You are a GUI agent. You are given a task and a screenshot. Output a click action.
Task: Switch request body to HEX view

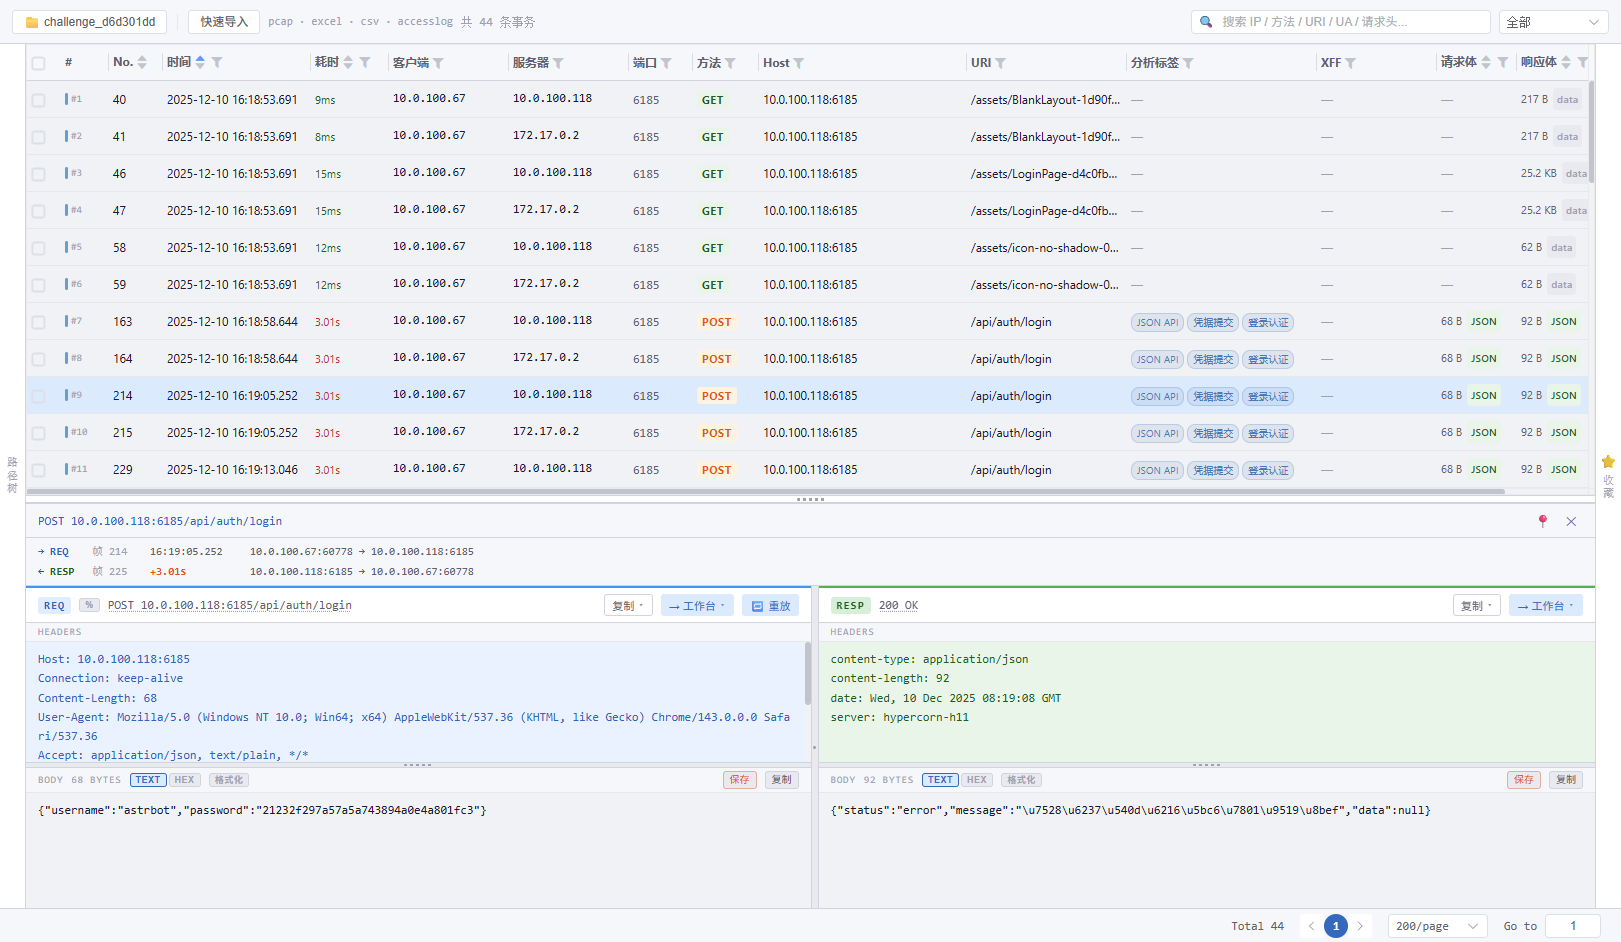coord(184,780)
